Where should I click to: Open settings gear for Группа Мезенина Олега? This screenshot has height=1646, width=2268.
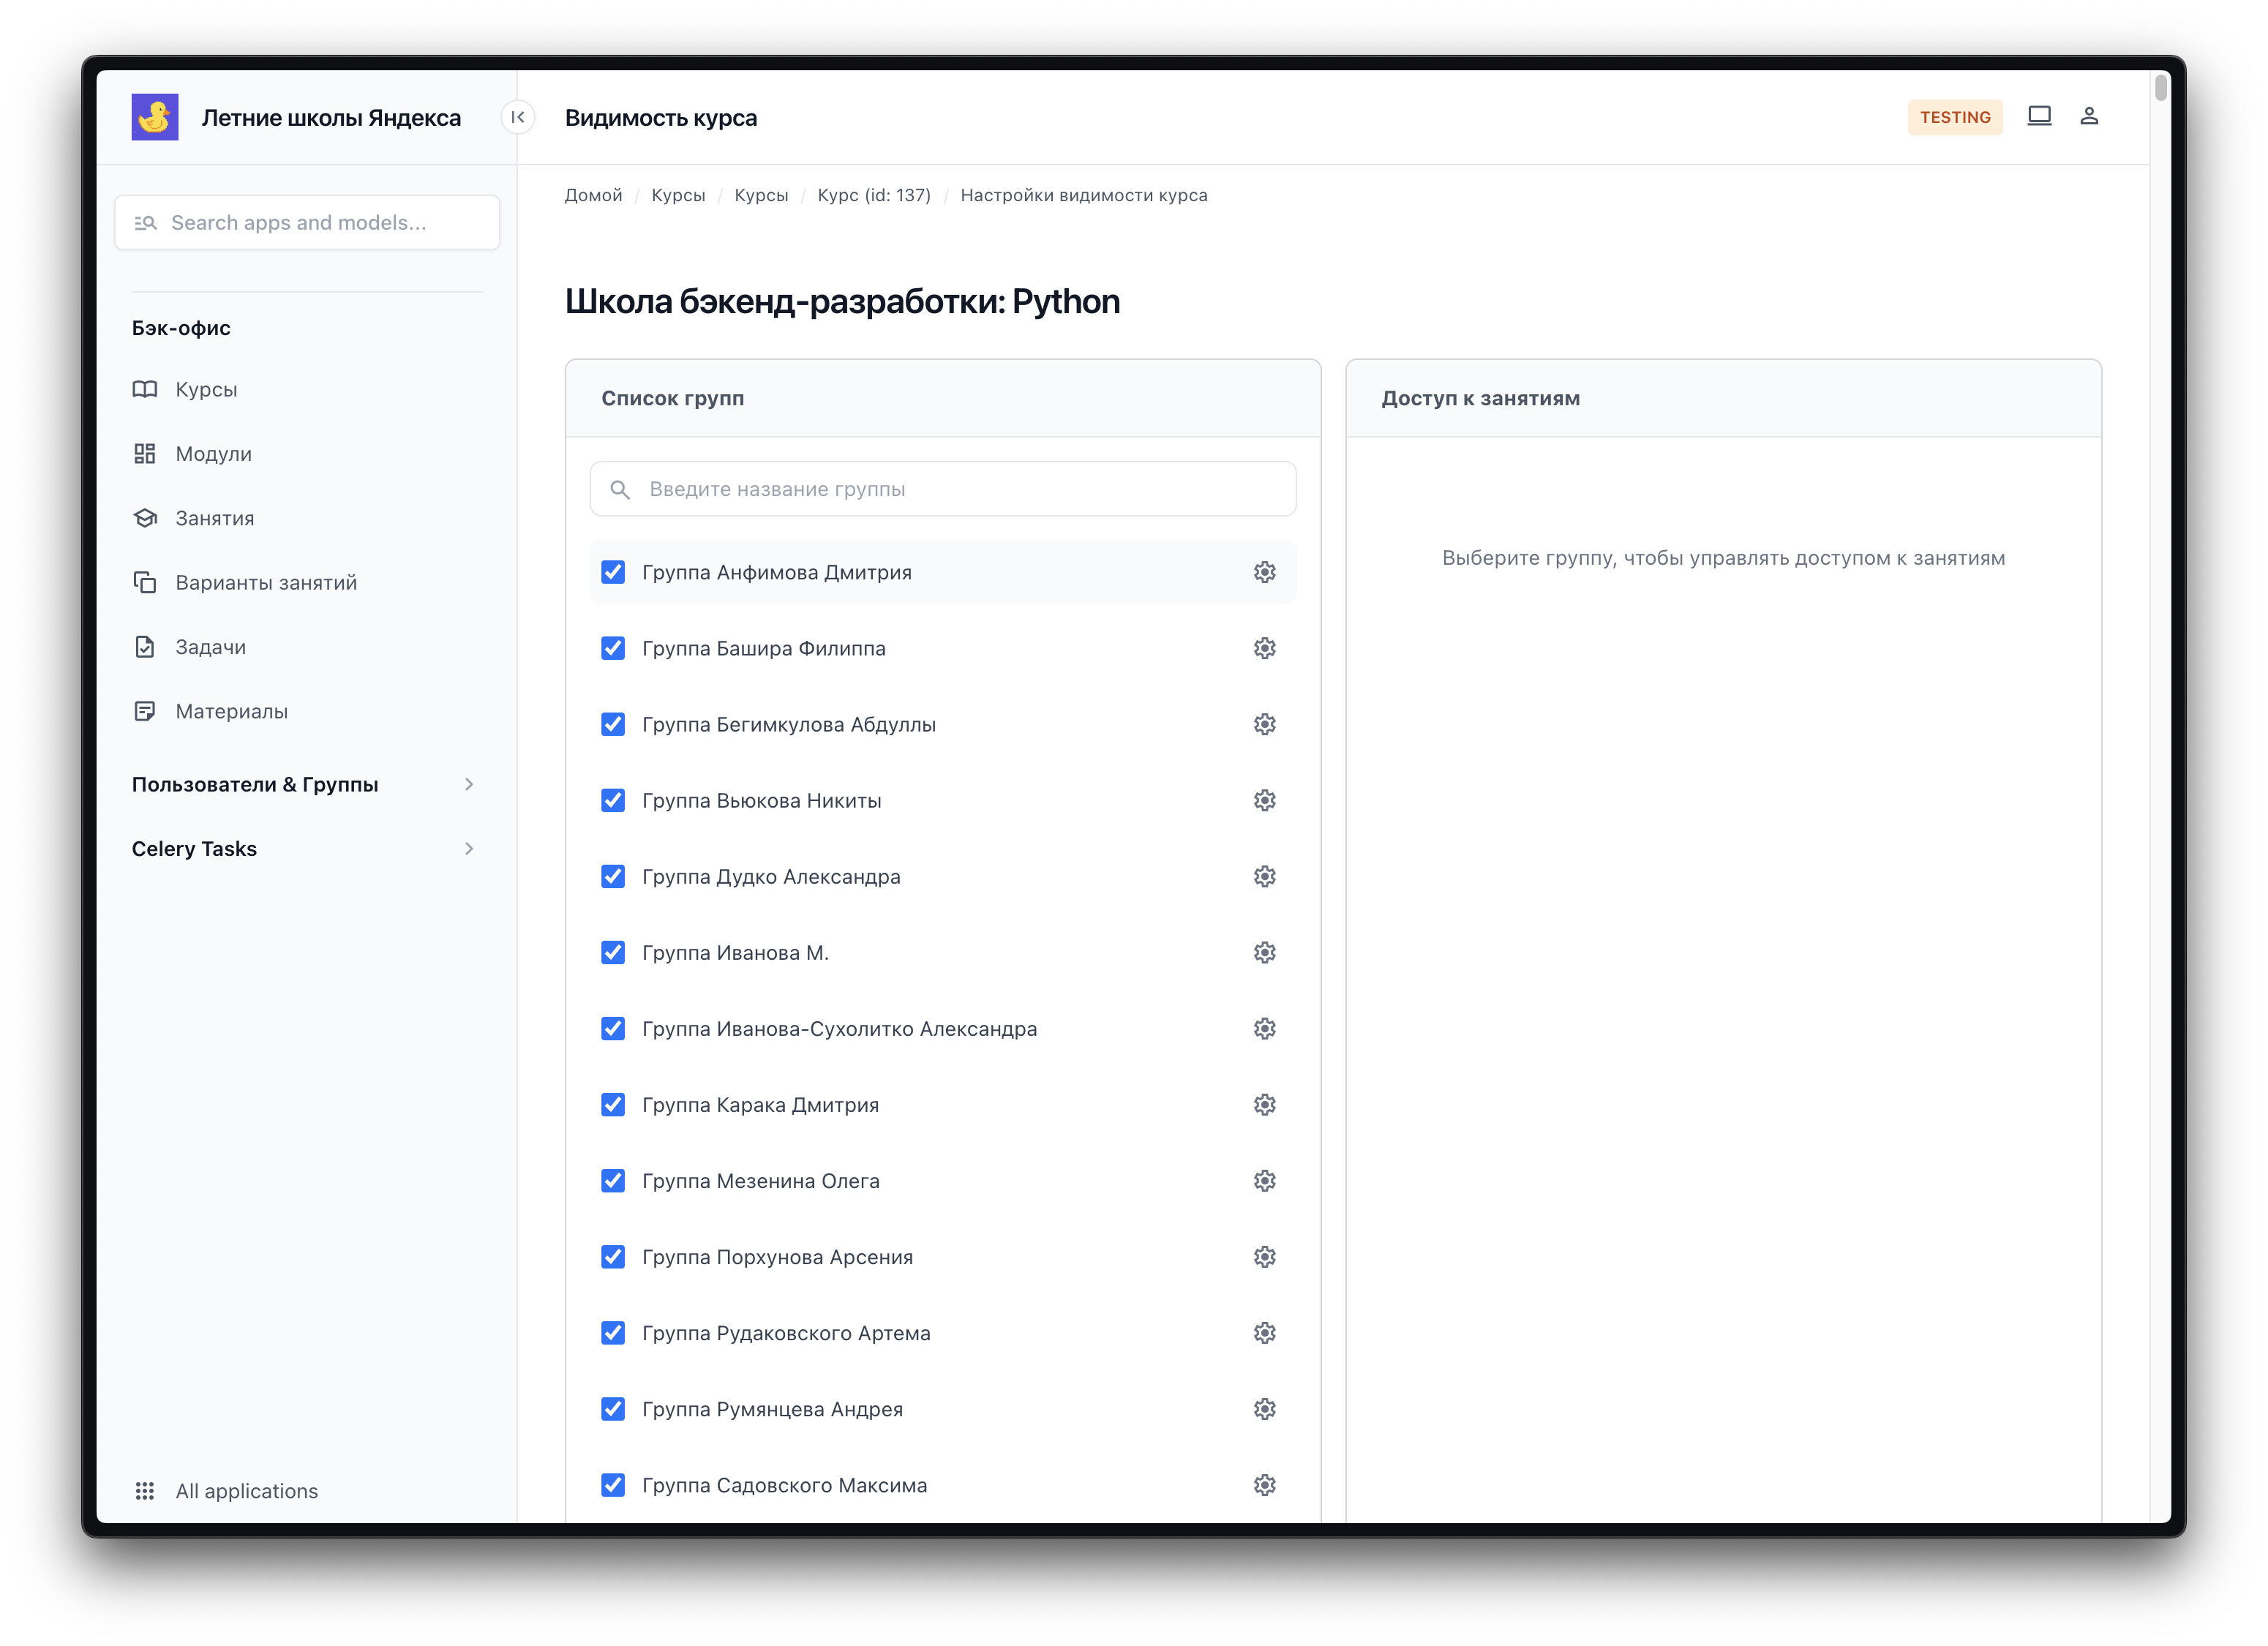click(1265, 1181)
